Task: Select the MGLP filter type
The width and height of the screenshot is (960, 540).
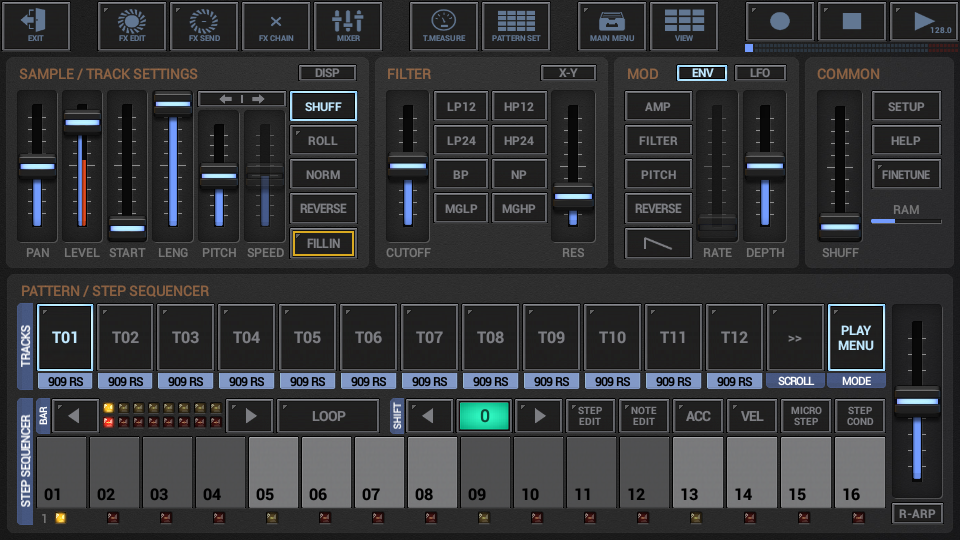Action: point(461,209)
